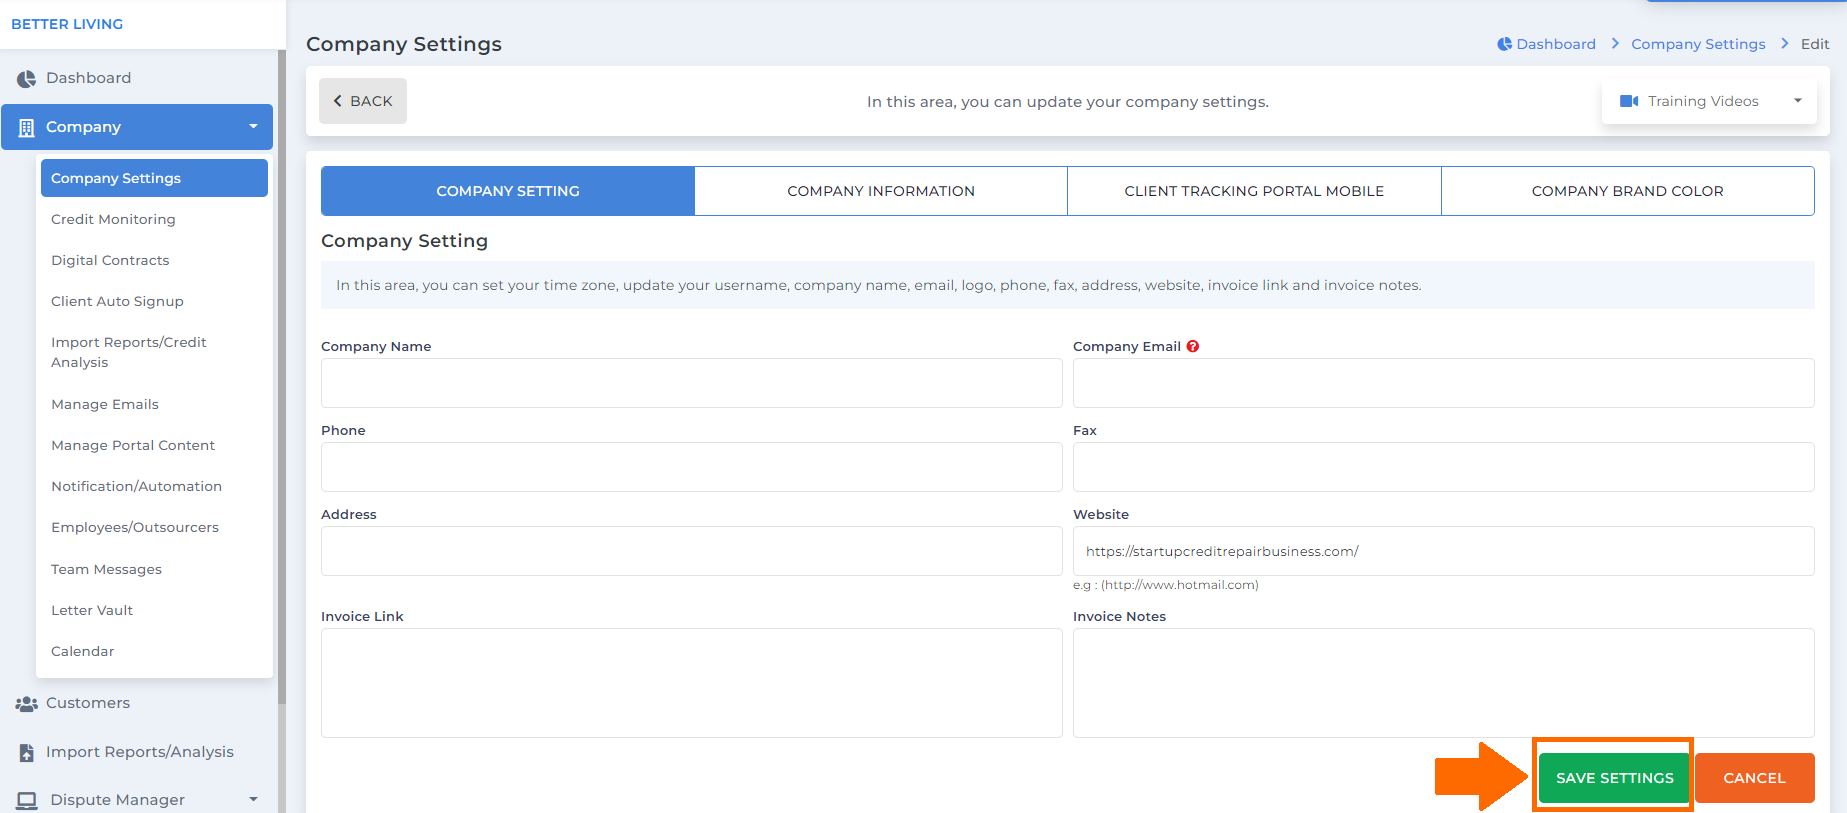1847x813 pixels.
Task: Click the Company Email input field
Action: pyautogui.click(x=1443, y=383)
